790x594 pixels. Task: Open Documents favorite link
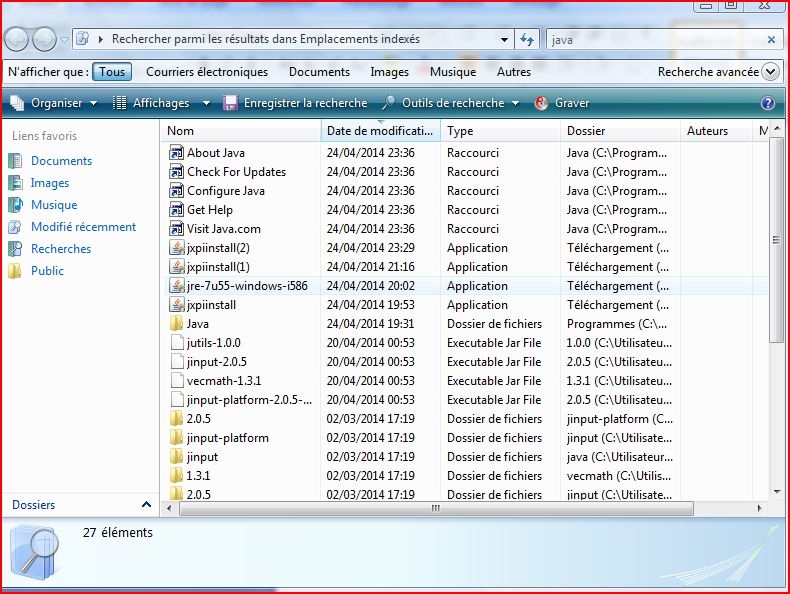(x=61, y=161)
